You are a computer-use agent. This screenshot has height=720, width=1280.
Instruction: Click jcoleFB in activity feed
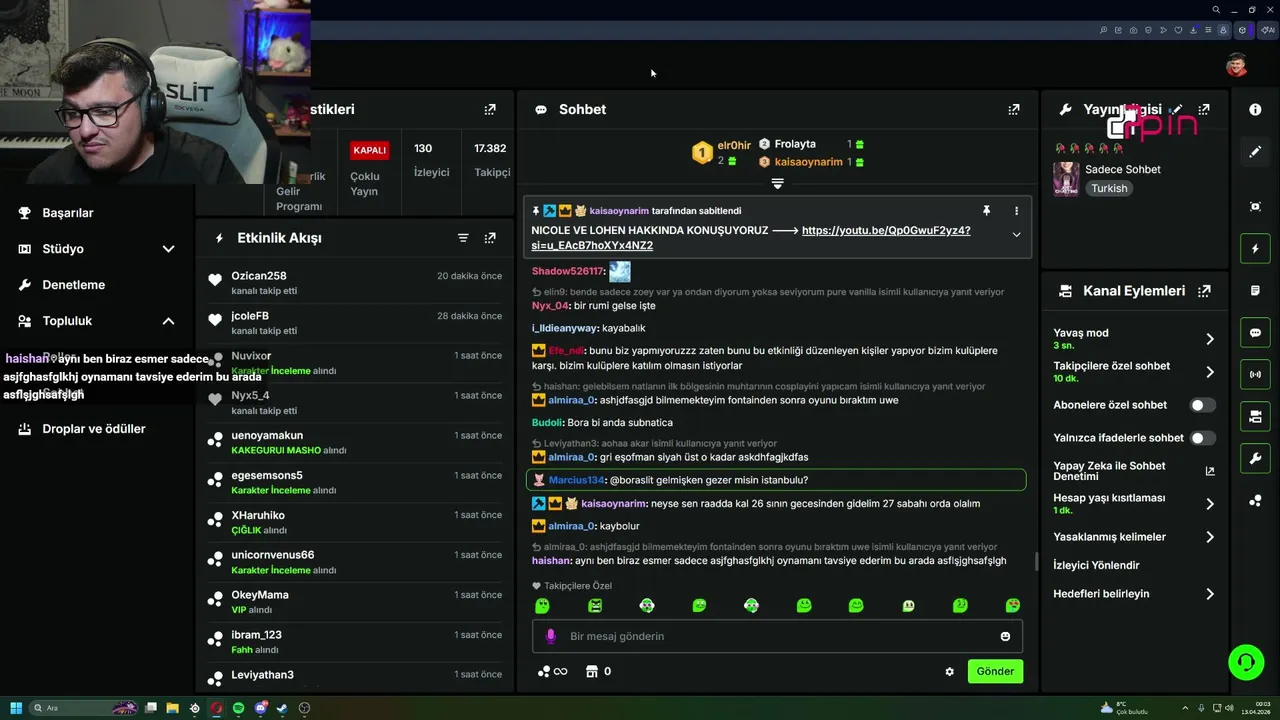tap(250, 316)
